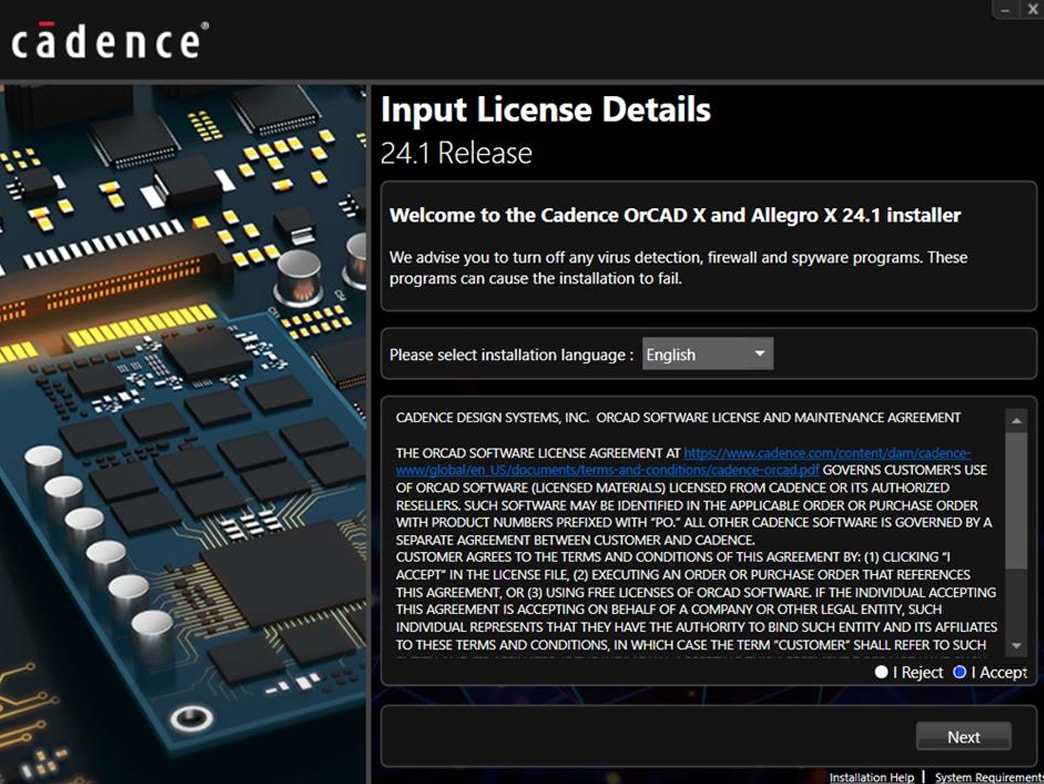Select the I Reject radio button

pyautogui.click(x=881, y=672)
